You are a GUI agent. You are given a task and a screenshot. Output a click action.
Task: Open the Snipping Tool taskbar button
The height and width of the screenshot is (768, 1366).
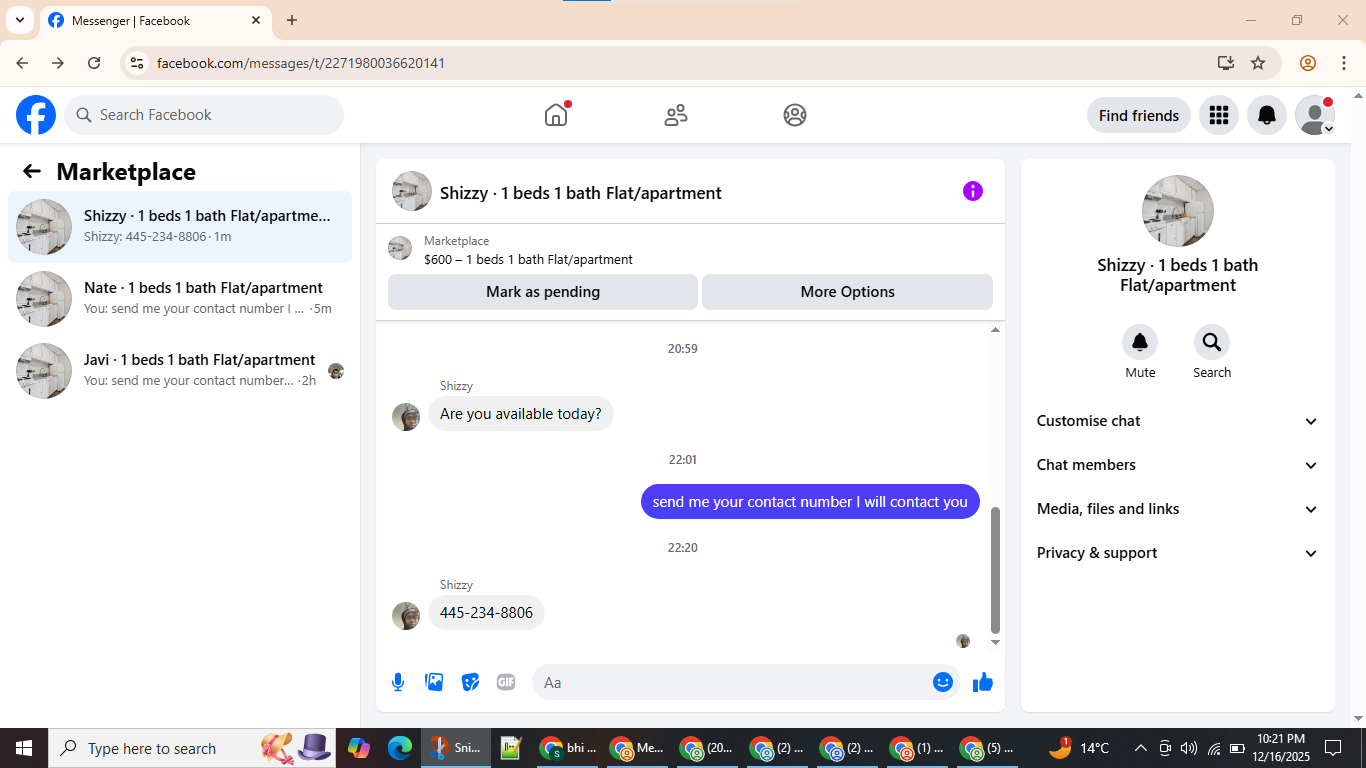455,748
